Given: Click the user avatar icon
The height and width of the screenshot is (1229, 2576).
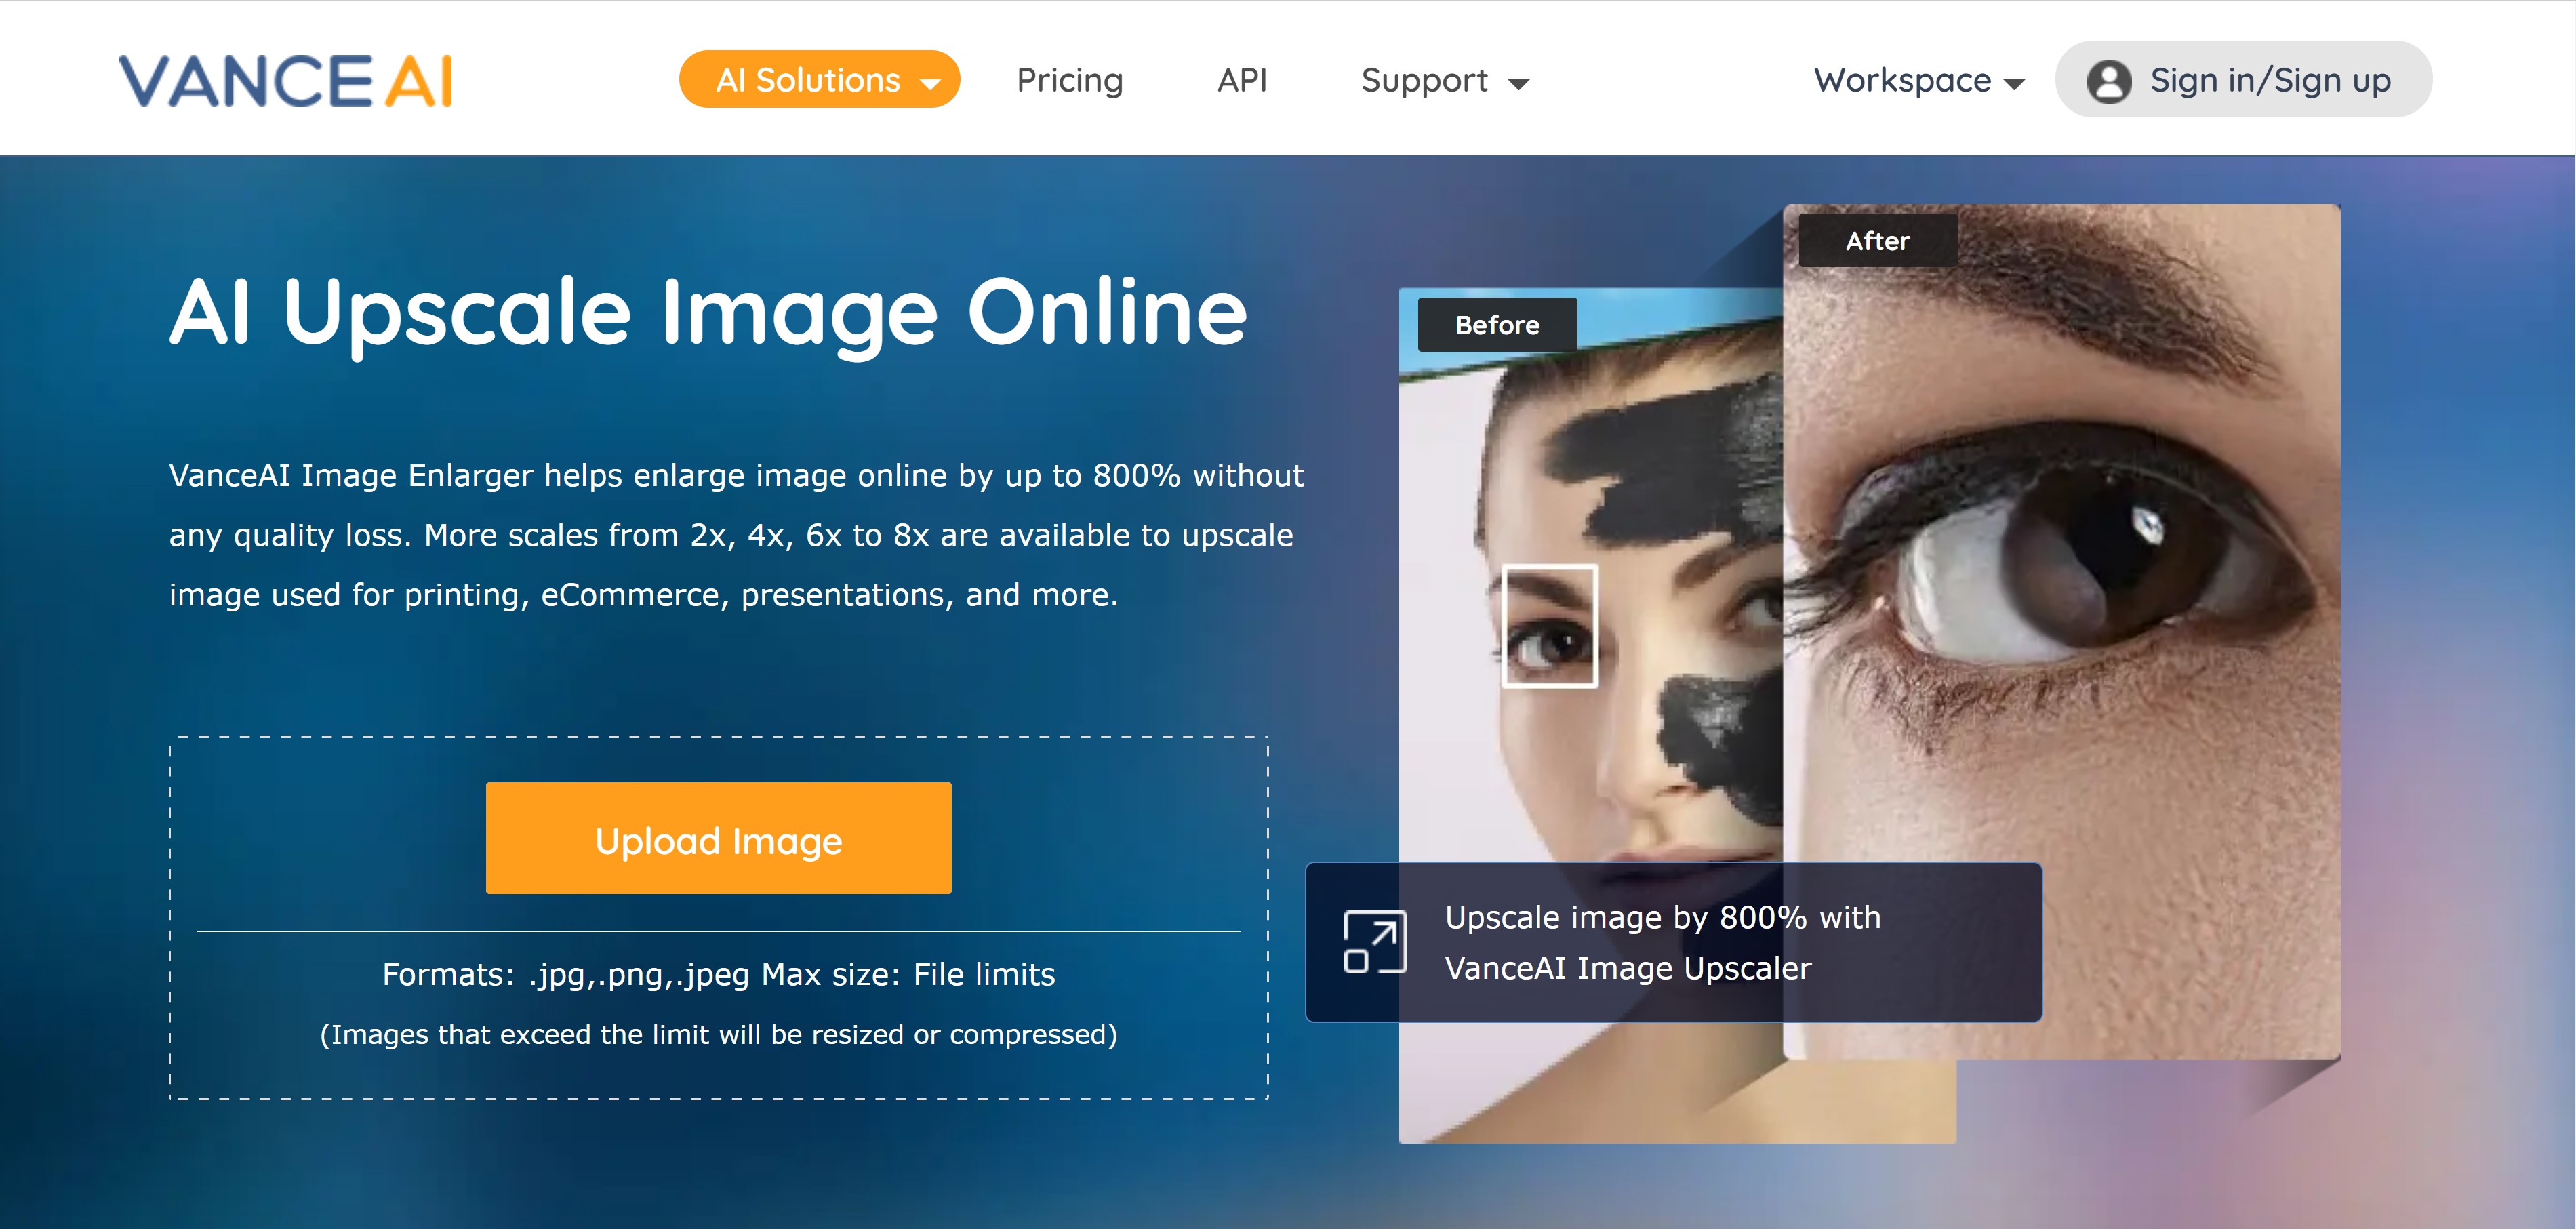Looking at the screenshot, I should tap(2109, 81).
